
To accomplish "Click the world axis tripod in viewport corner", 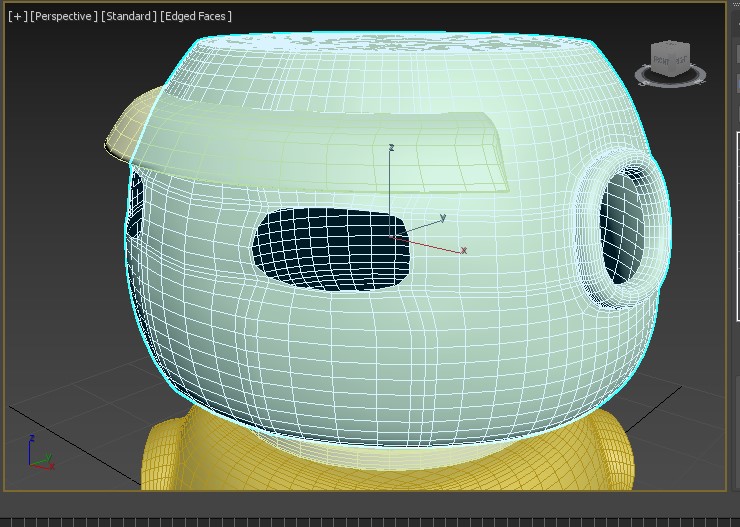I will click(37, 455).
